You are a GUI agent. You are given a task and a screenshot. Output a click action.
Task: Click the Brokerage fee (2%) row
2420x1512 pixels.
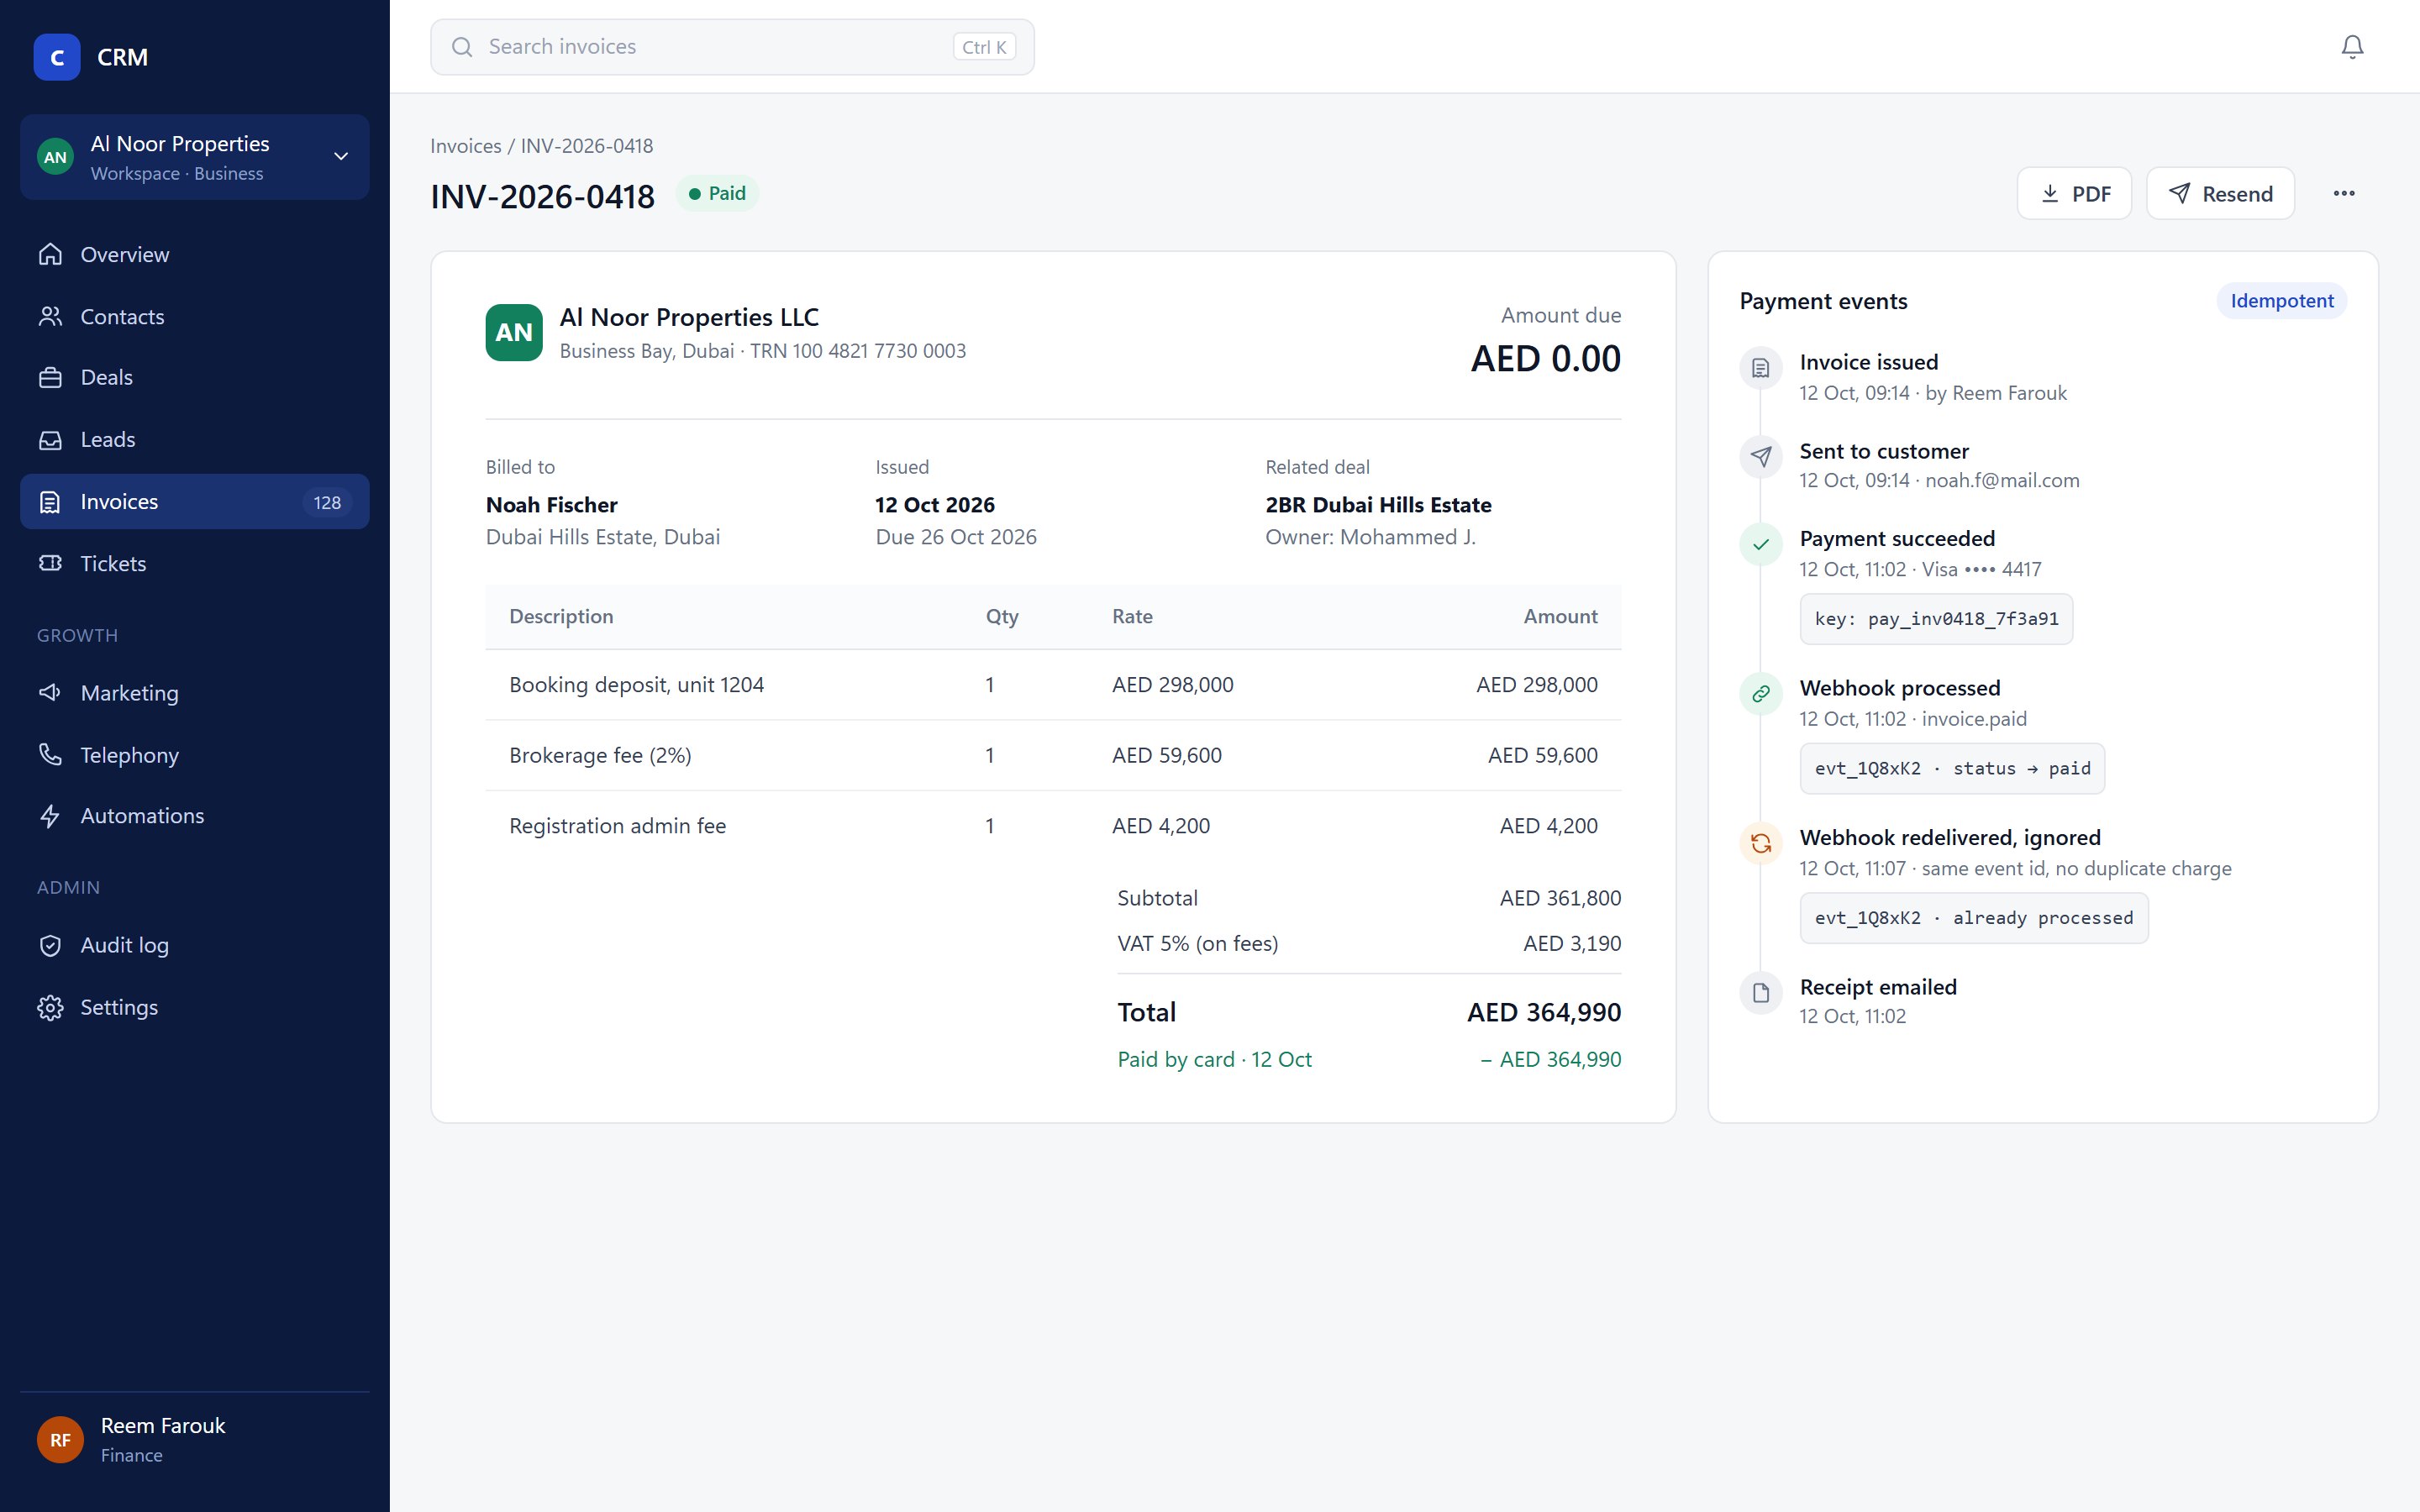tap(1053, 755)
